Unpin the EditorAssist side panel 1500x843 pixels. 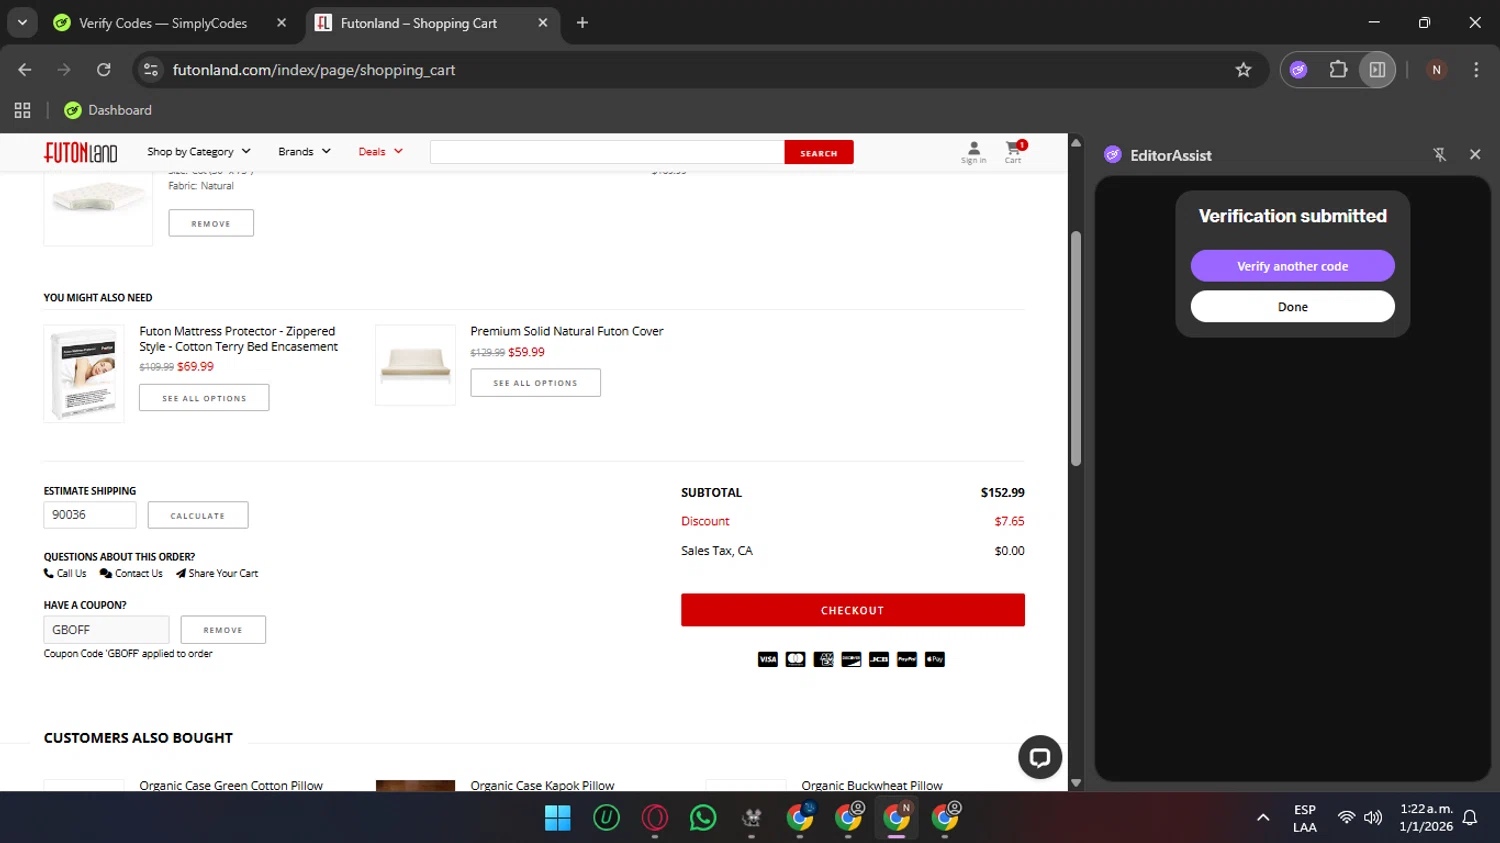click(1439, 154)
